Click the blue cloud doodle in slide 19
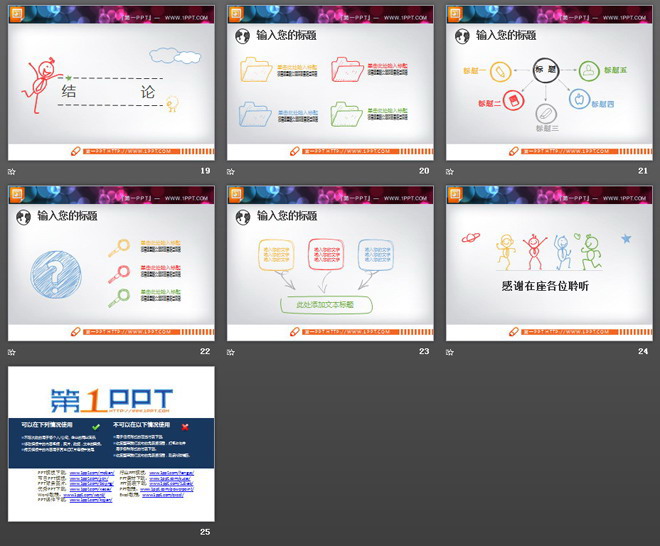 [x=175, y=56]
